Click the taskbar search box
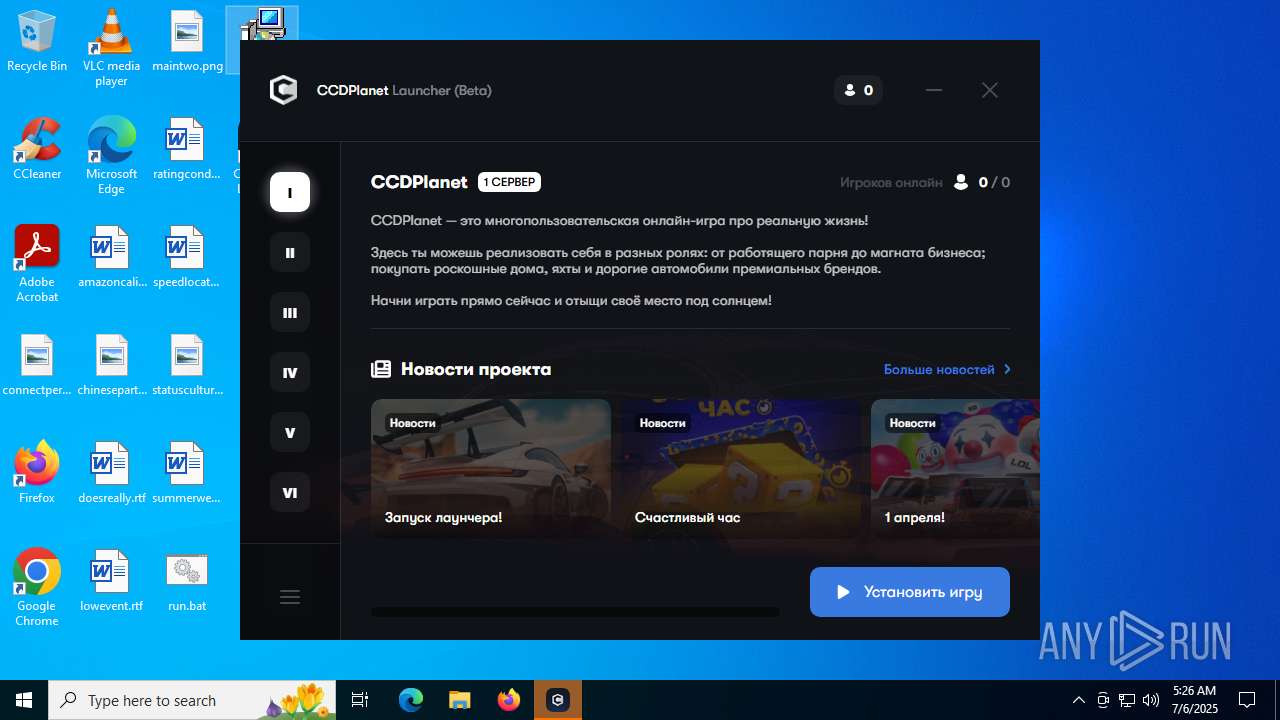This screenshot has width=1280, height=720. point(194,700)
